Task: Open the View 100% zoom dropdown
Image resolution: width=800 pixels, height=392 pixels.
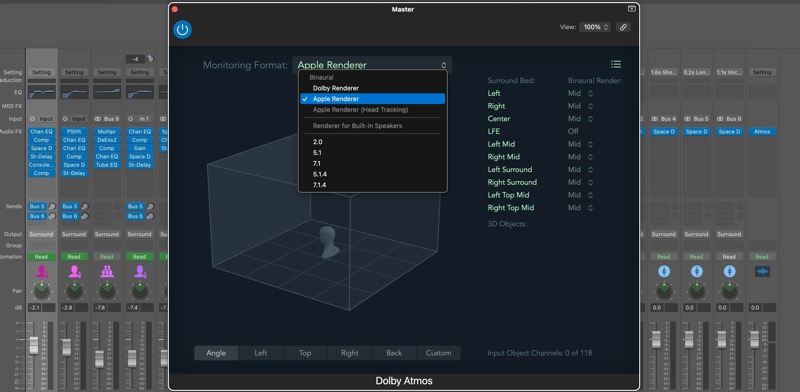Action: click(595, 28)
